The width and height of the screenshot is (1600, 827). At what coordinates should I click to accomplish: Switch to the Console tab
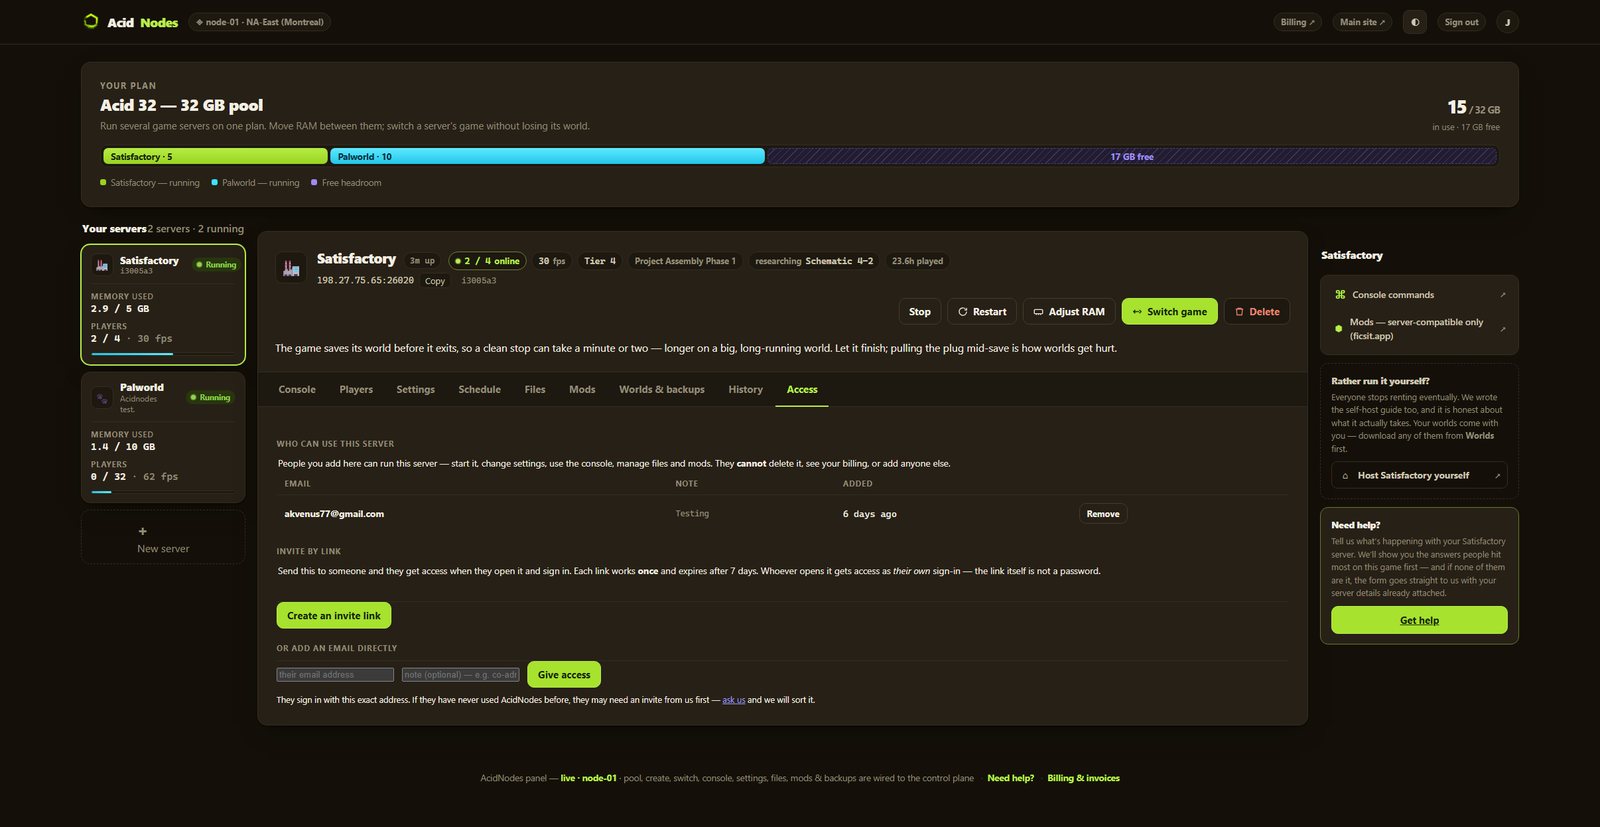[297, 390]
